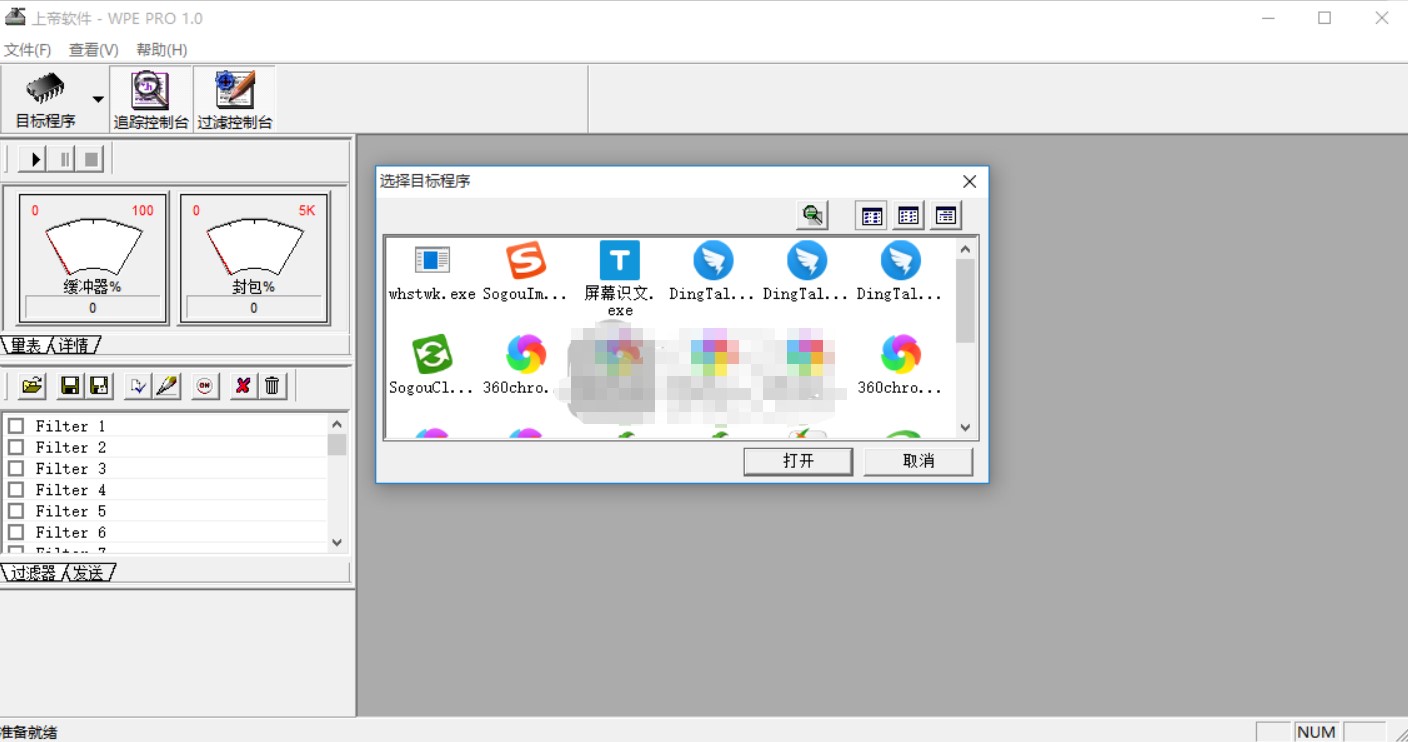Image resolution: width=1408 pixels, height=742 pixels.
Task: Switch dialog to small icons view
Action: (908, 215)
